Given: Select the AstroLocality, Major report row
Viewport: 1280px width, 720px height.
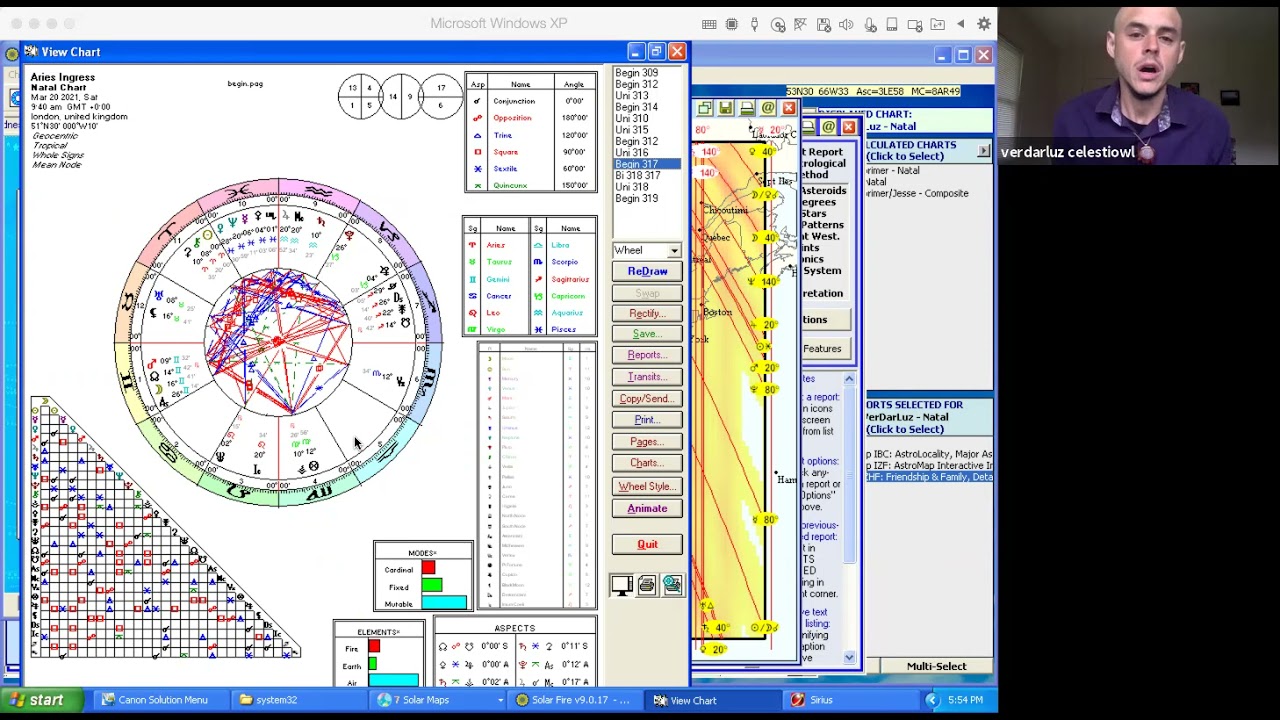Looking at the screenshot, I should [x=929, y=454].
